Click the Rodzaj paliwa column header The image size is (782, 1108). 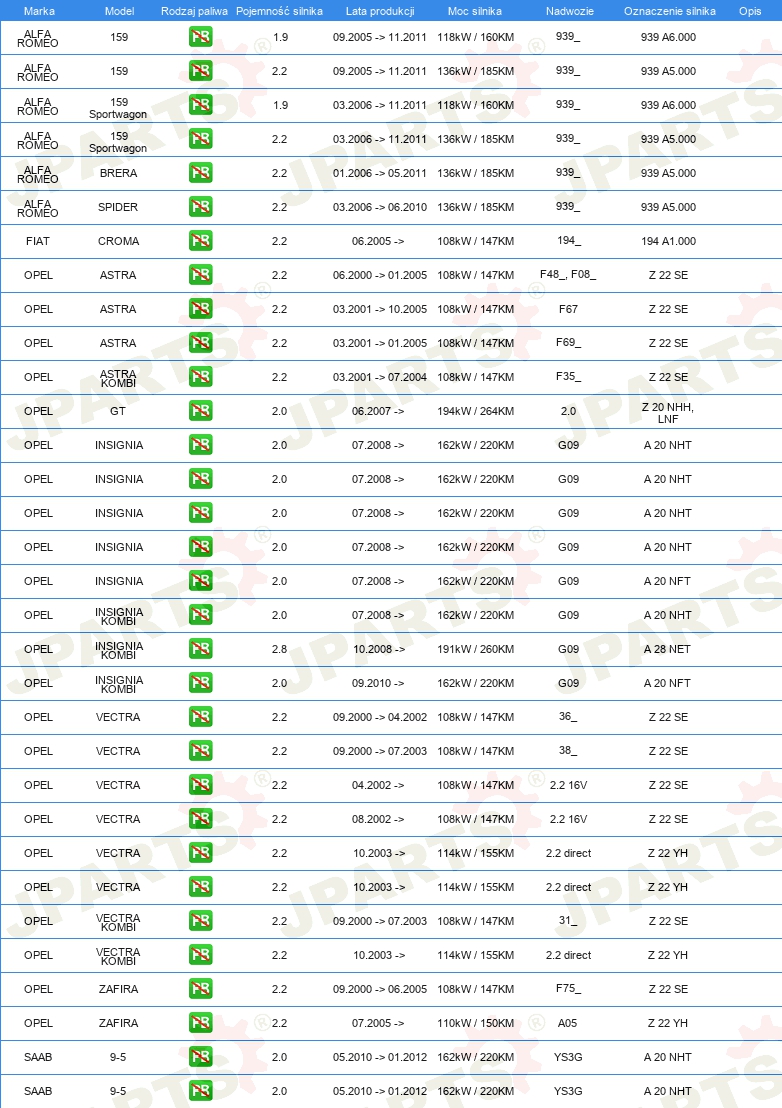click(194, 11)
